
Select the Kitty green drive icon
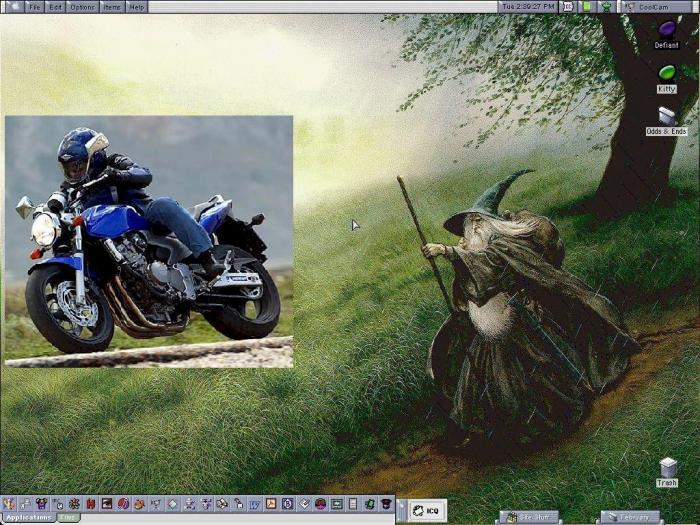(x=667, y=73)
